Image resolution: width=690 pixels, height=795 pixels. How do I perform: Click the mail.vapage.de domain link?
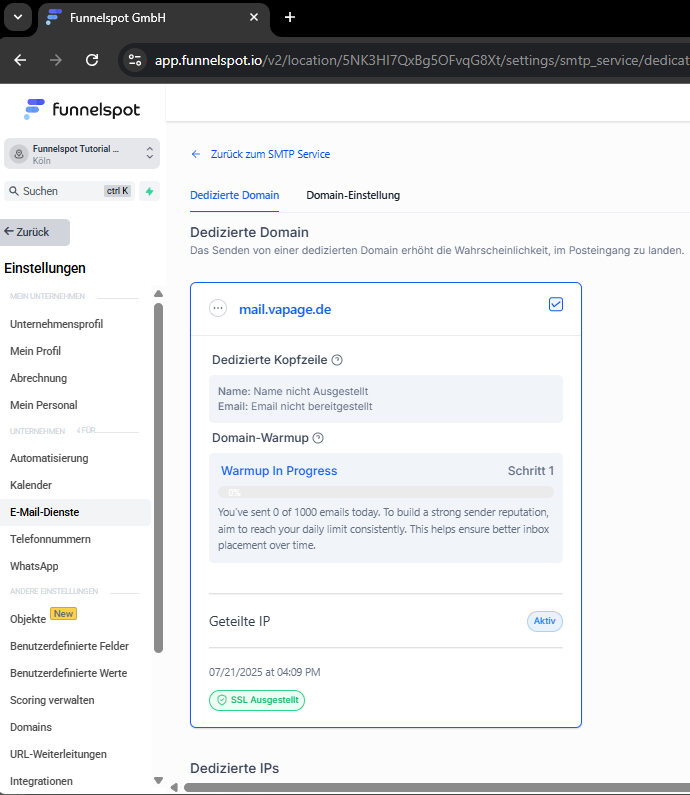pyautogui.click(x=285, y=309)
